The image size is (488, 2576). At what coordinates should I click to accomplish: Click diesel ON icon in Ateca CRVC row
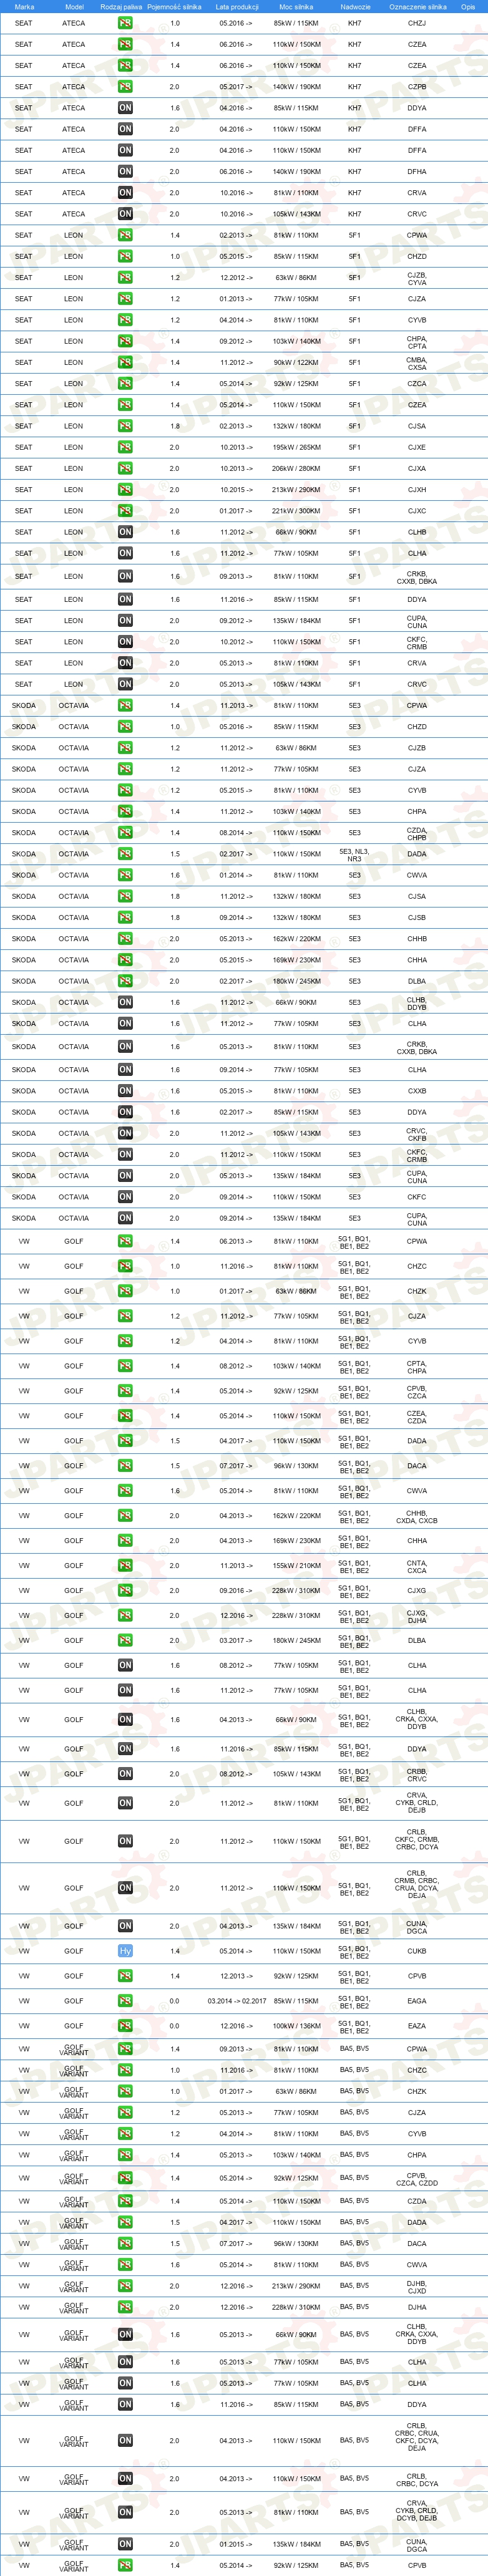(x=125, y=214)
